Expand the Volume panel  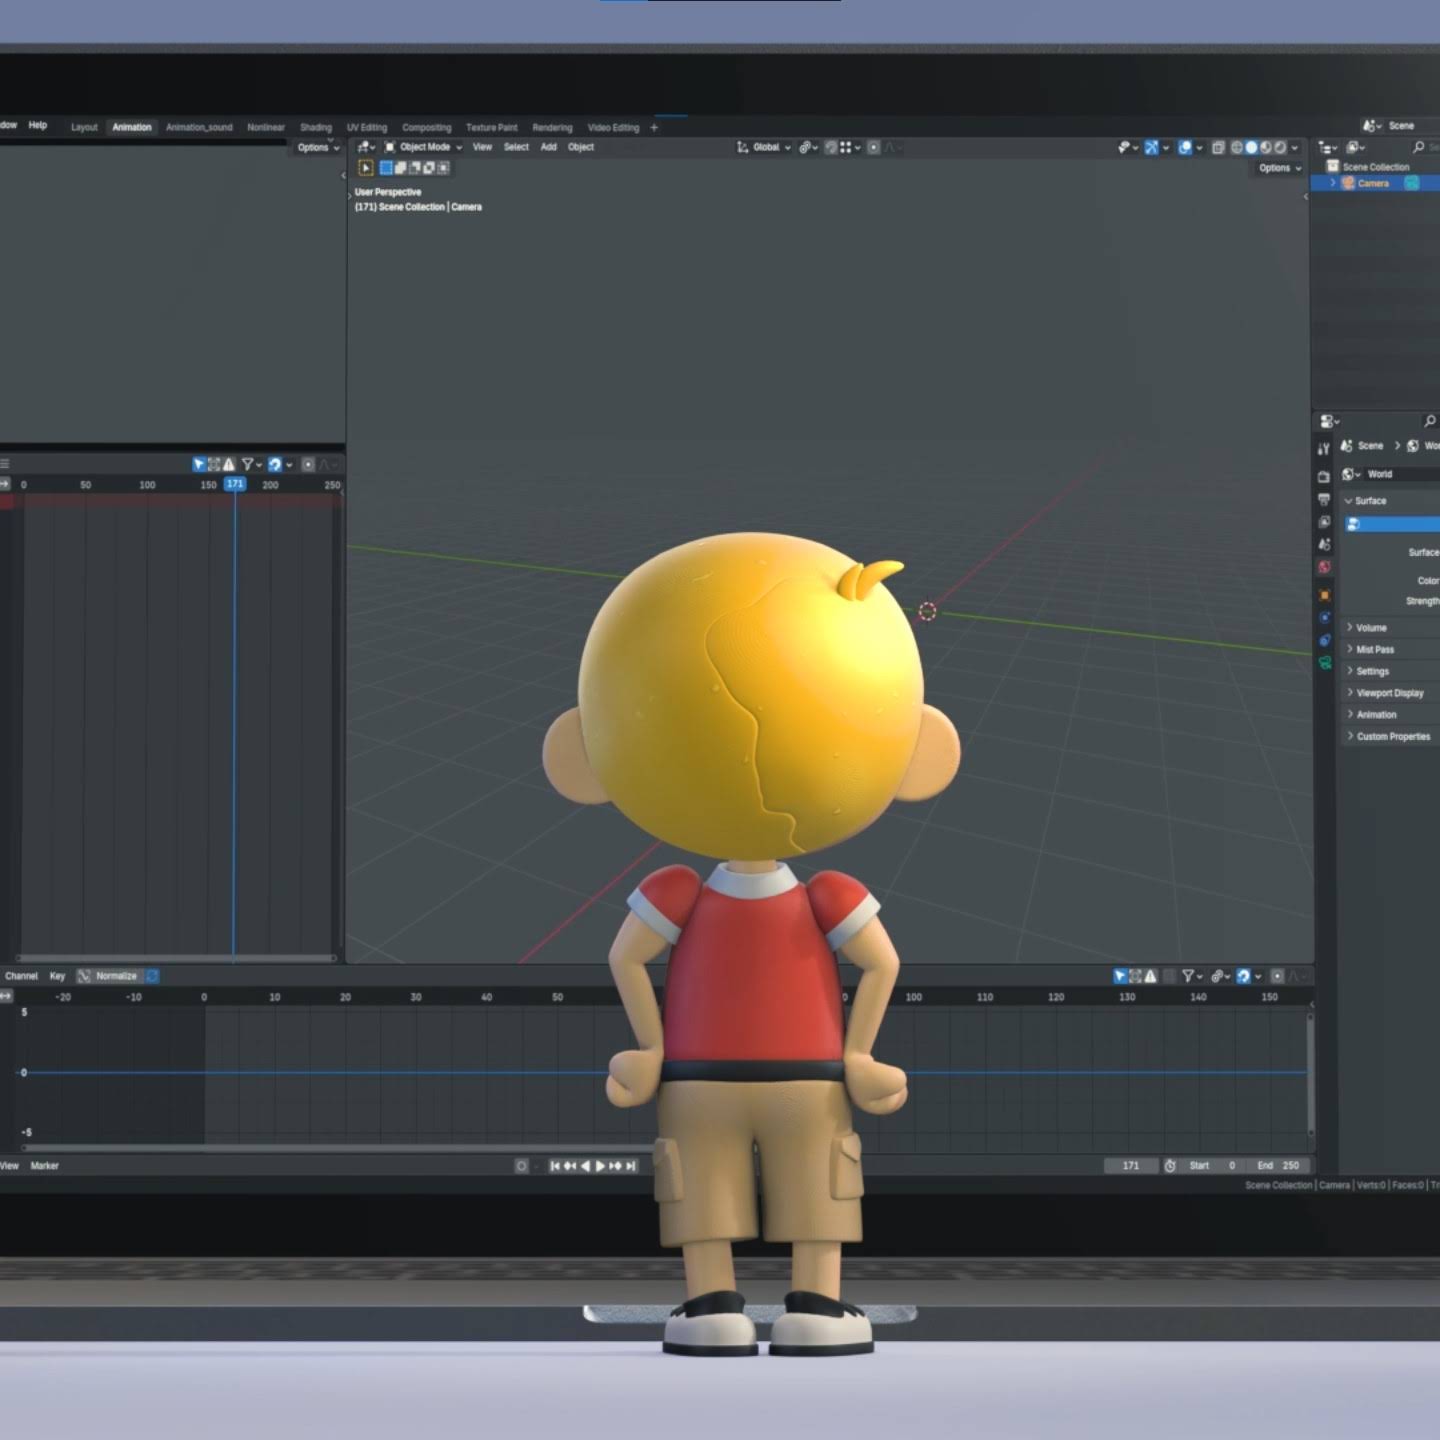(1390, 628)
